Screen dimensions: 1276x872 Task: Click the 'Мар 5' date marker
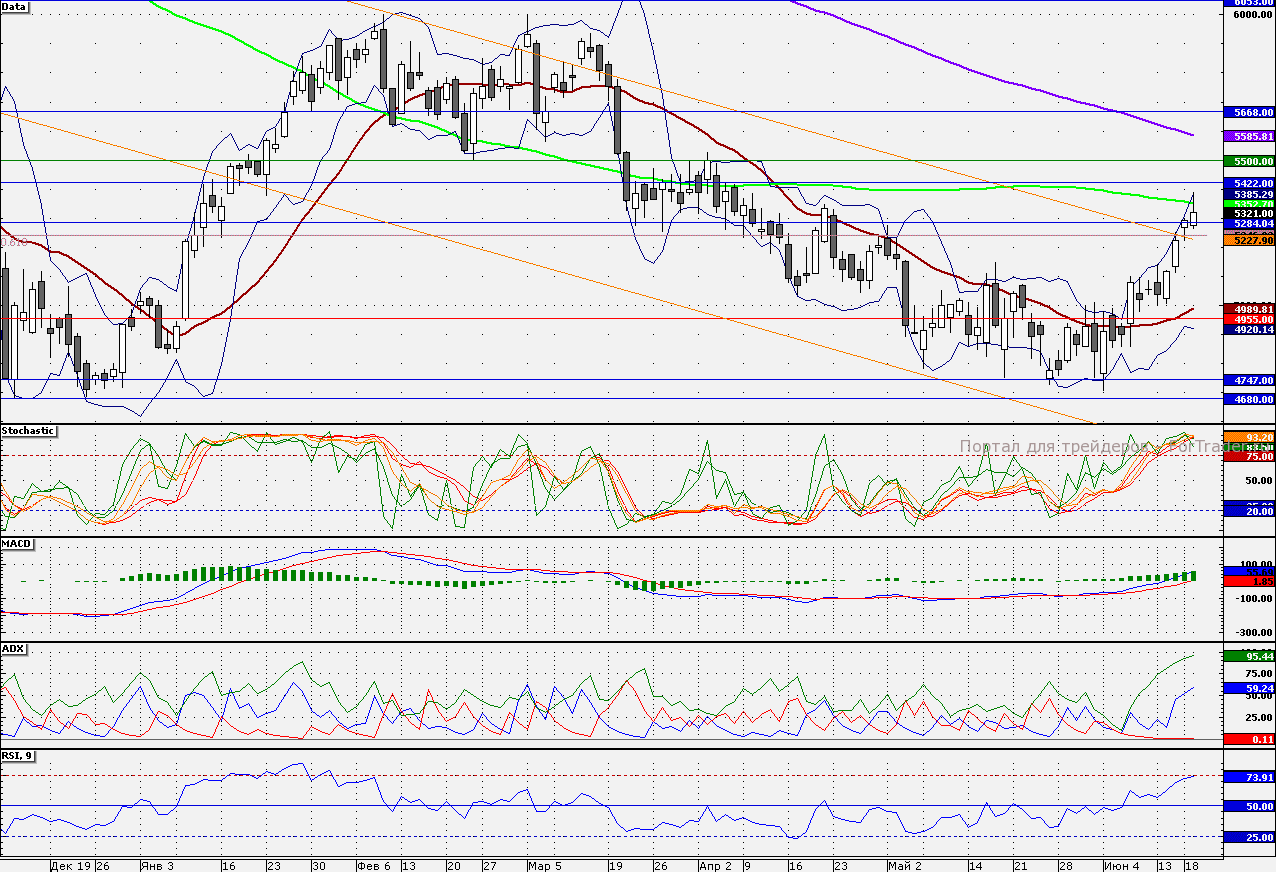tap(544, 865)
